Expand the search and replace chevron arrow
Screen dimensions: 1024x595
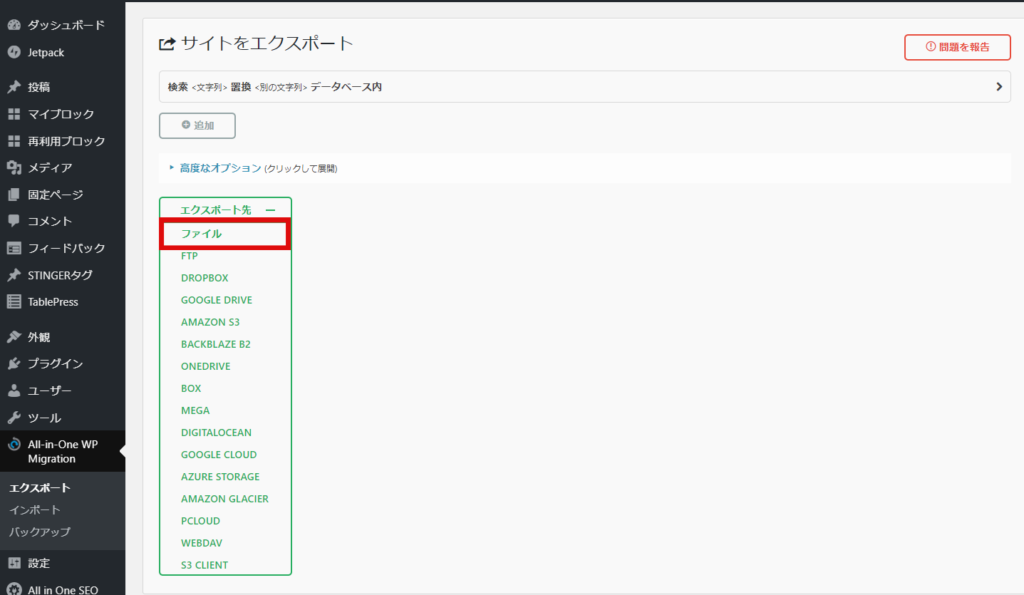[999, 87]
